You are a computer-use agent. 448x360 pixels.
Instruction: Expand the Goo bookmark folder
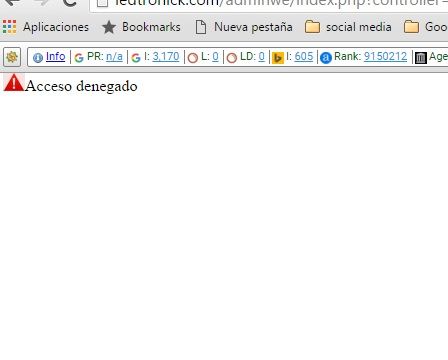tap(426, 27)
